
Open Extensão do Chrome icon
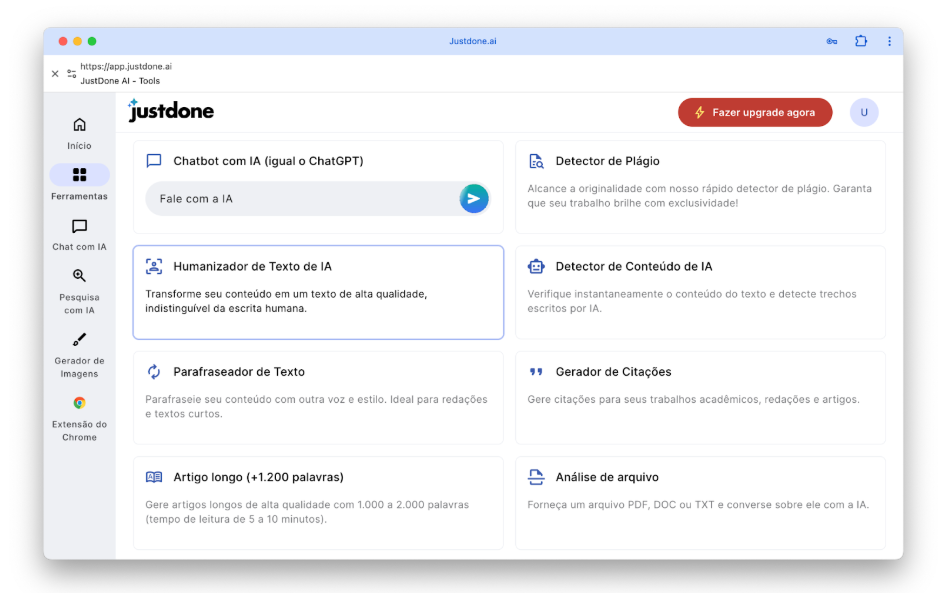pos(79,403)
